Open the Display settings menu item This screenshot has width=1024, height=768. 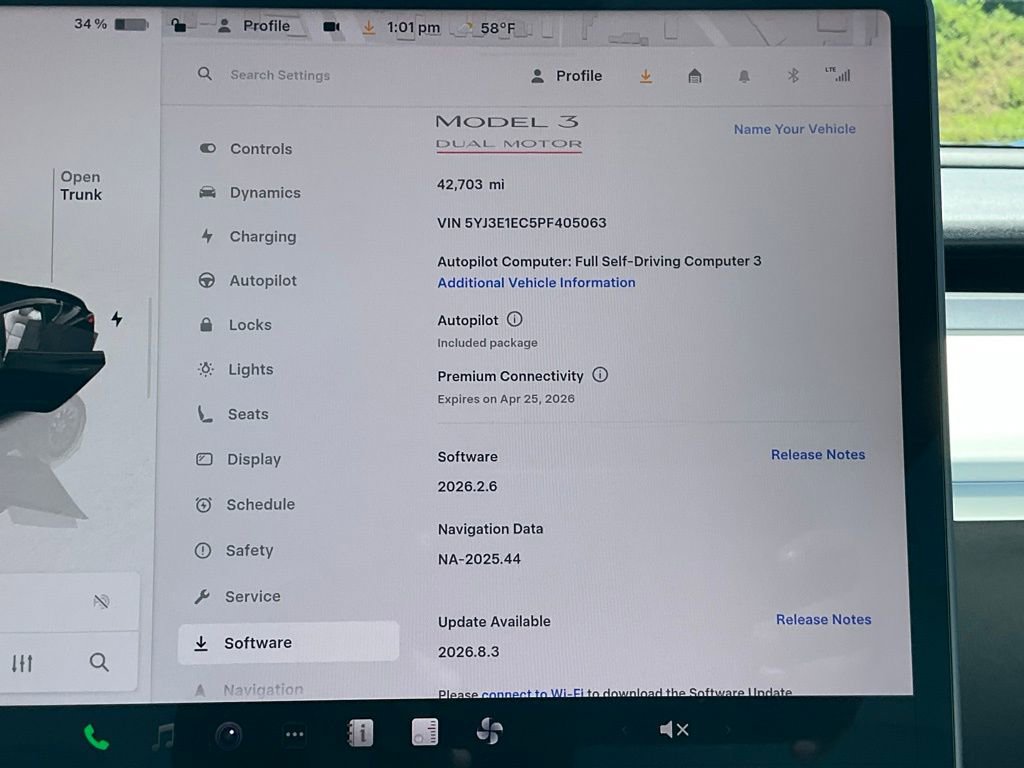tap(254, 459)
